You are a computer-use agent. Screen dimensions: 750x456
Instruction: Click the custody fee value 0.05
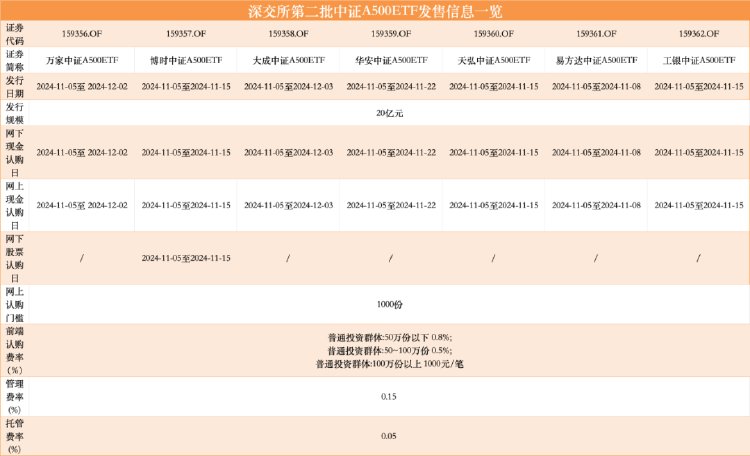(389, 436)
